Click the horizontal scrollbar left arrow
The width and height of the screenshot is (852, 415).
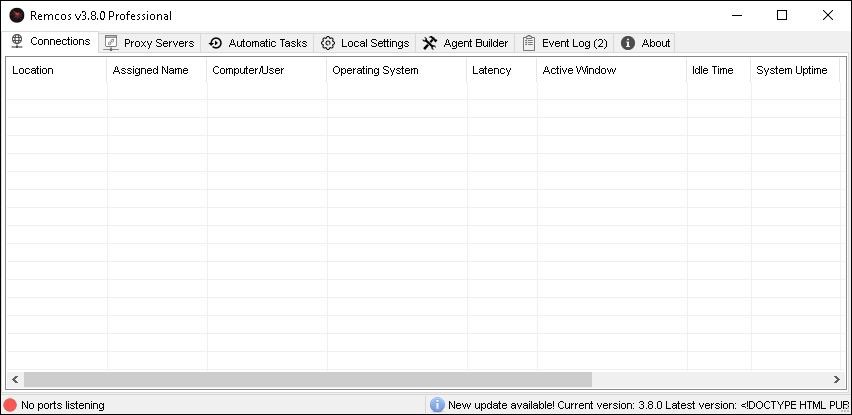(15, 380)
